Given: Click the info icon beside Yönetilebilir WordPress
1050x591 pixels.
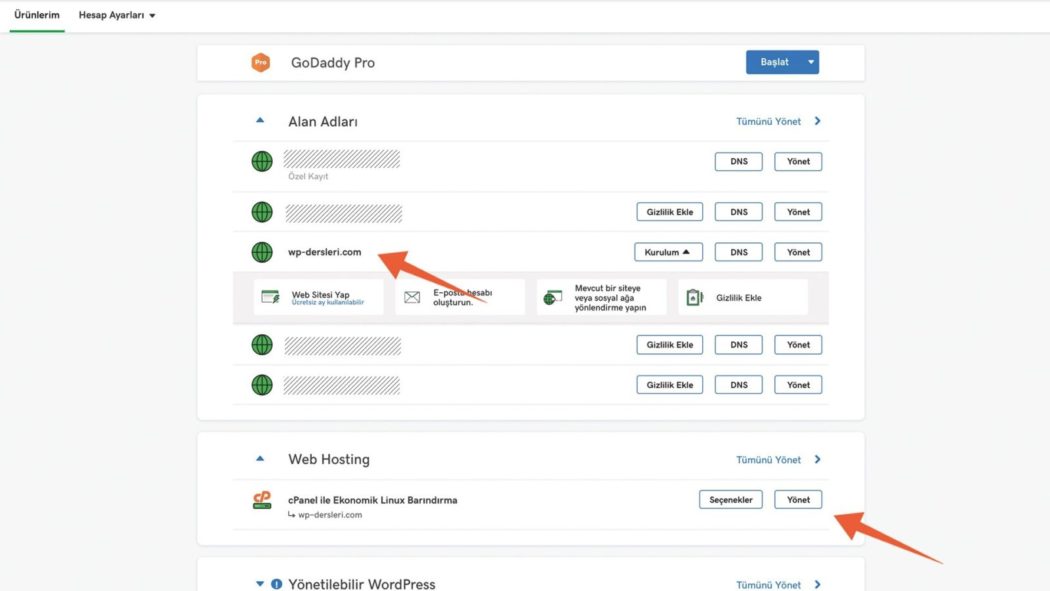Looking at the screenshot, I should click(277, 584).
